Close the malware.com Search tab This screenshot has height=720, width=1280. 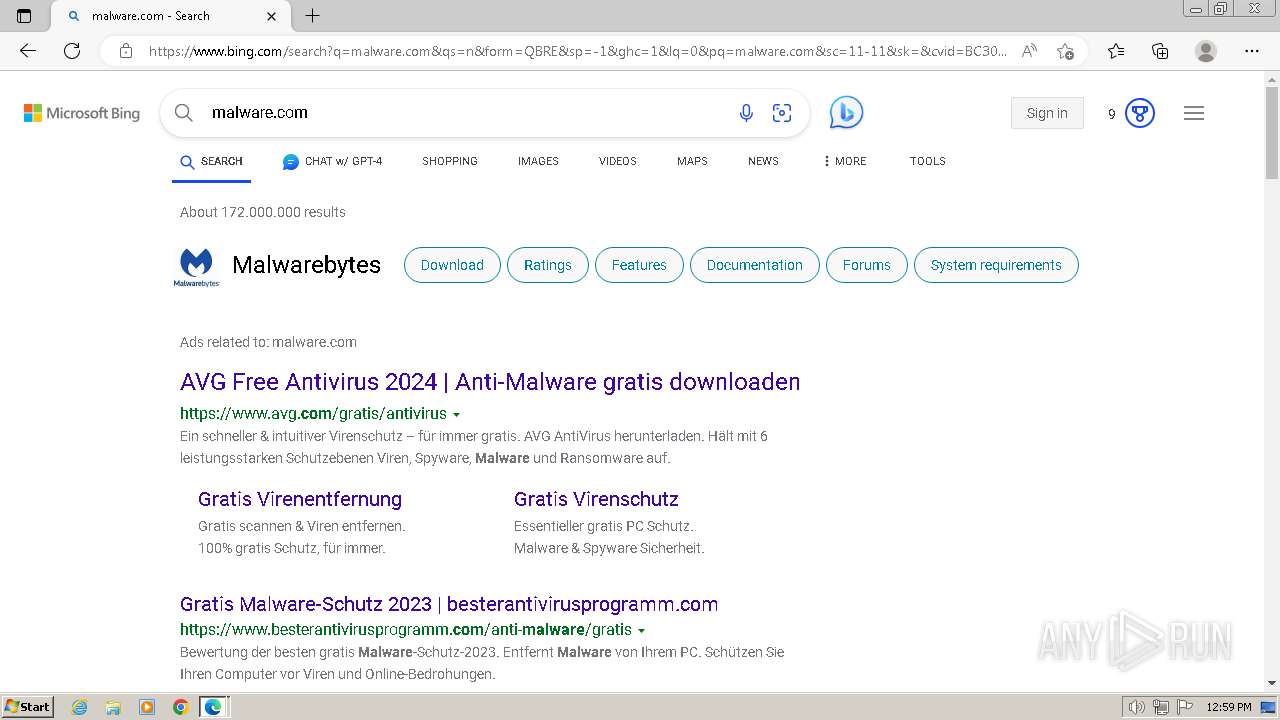(x=272, y=16)
